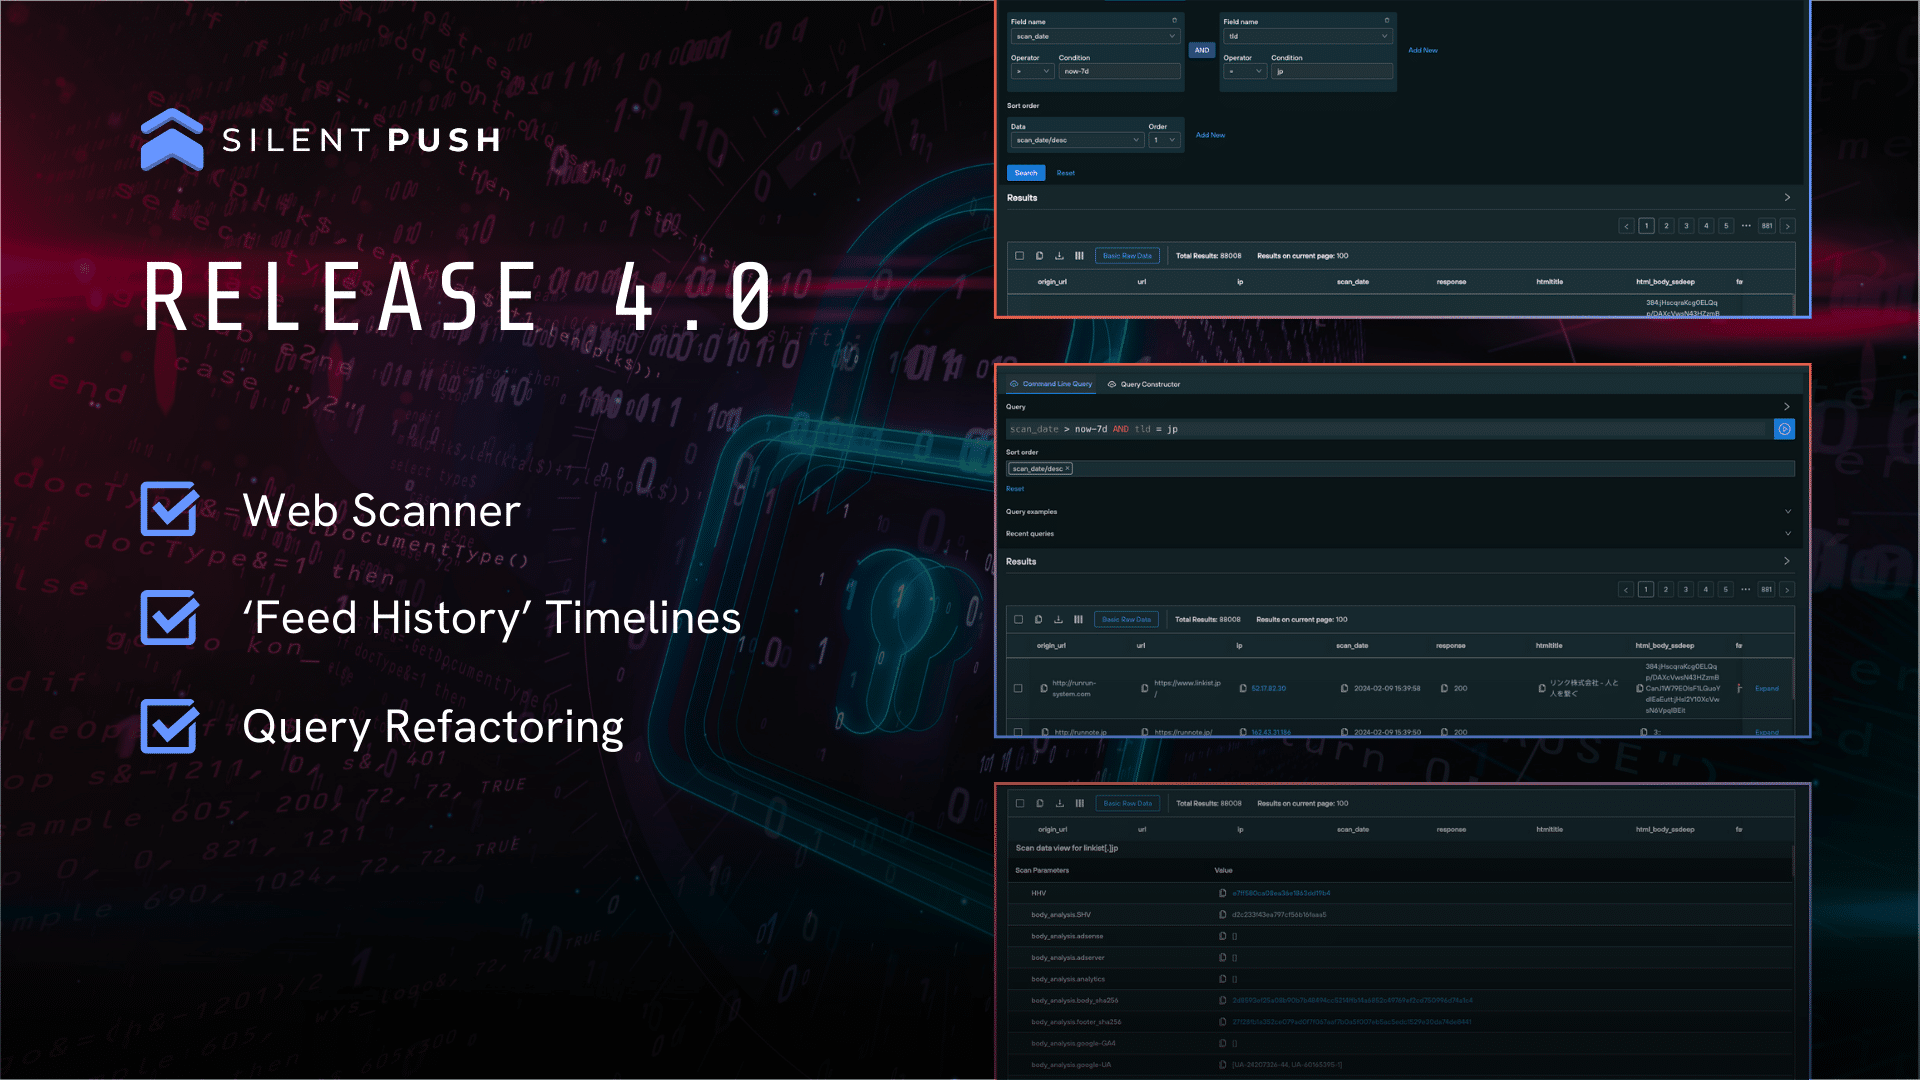Copy body_analysis.body_sha256 hash icon
The width and height of the screenshot is (1920, 1080).
pyautogui.click(x=1222, y=1000)
